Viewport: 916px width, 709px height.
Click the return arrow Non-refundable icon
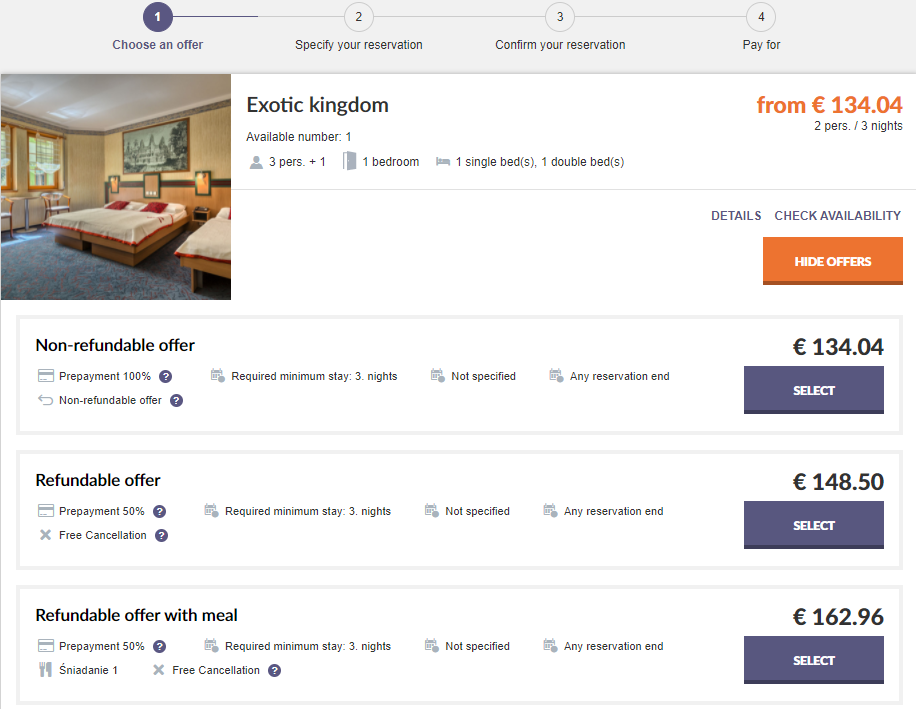click(x=45, y=401)
